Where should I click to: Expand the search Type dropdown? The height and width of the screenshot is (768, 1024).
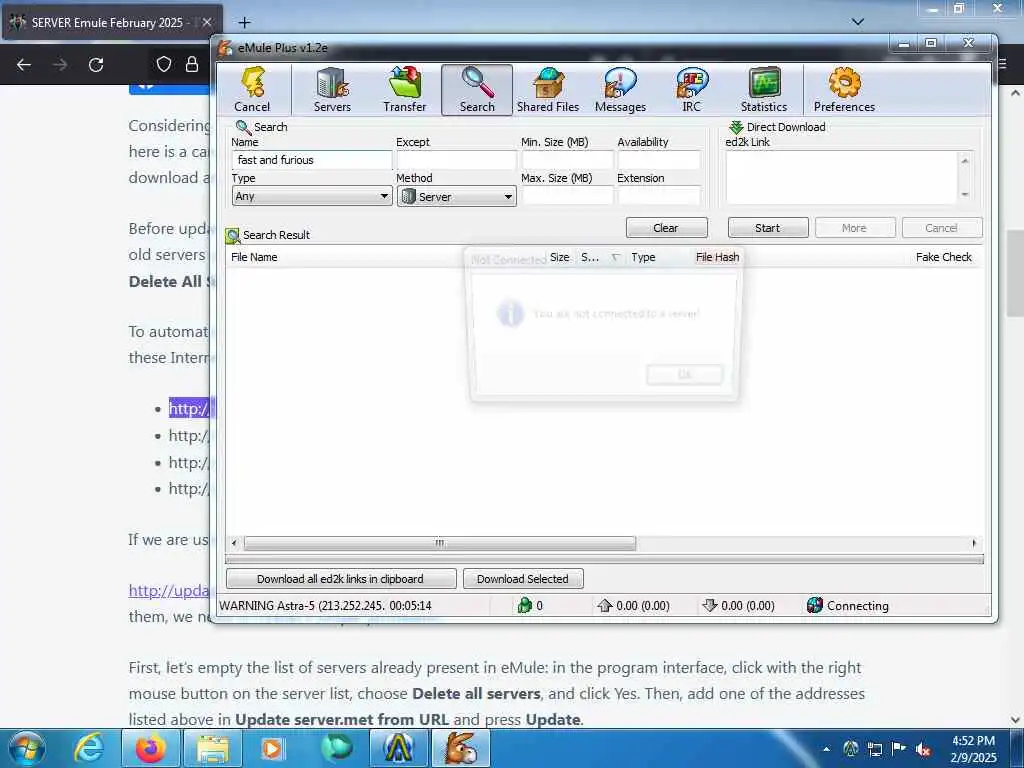[312, 196]
